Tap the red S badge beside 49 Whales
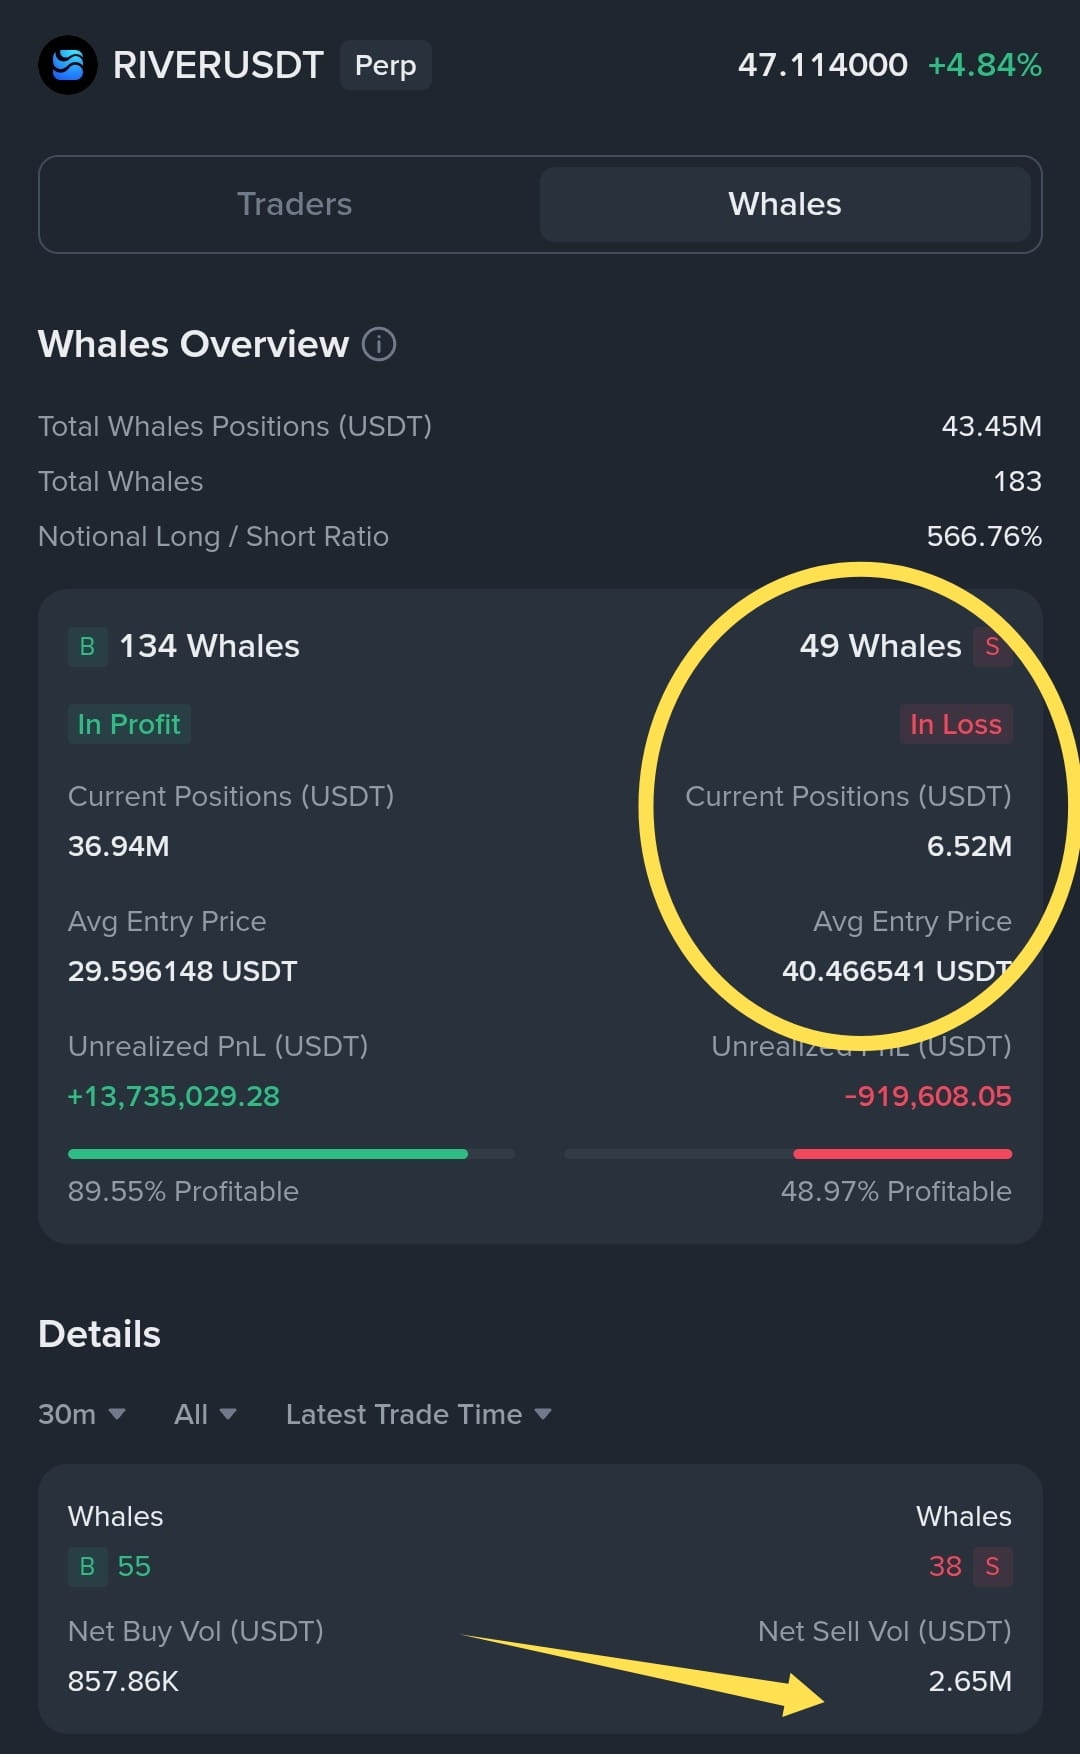 click(992, 646)
